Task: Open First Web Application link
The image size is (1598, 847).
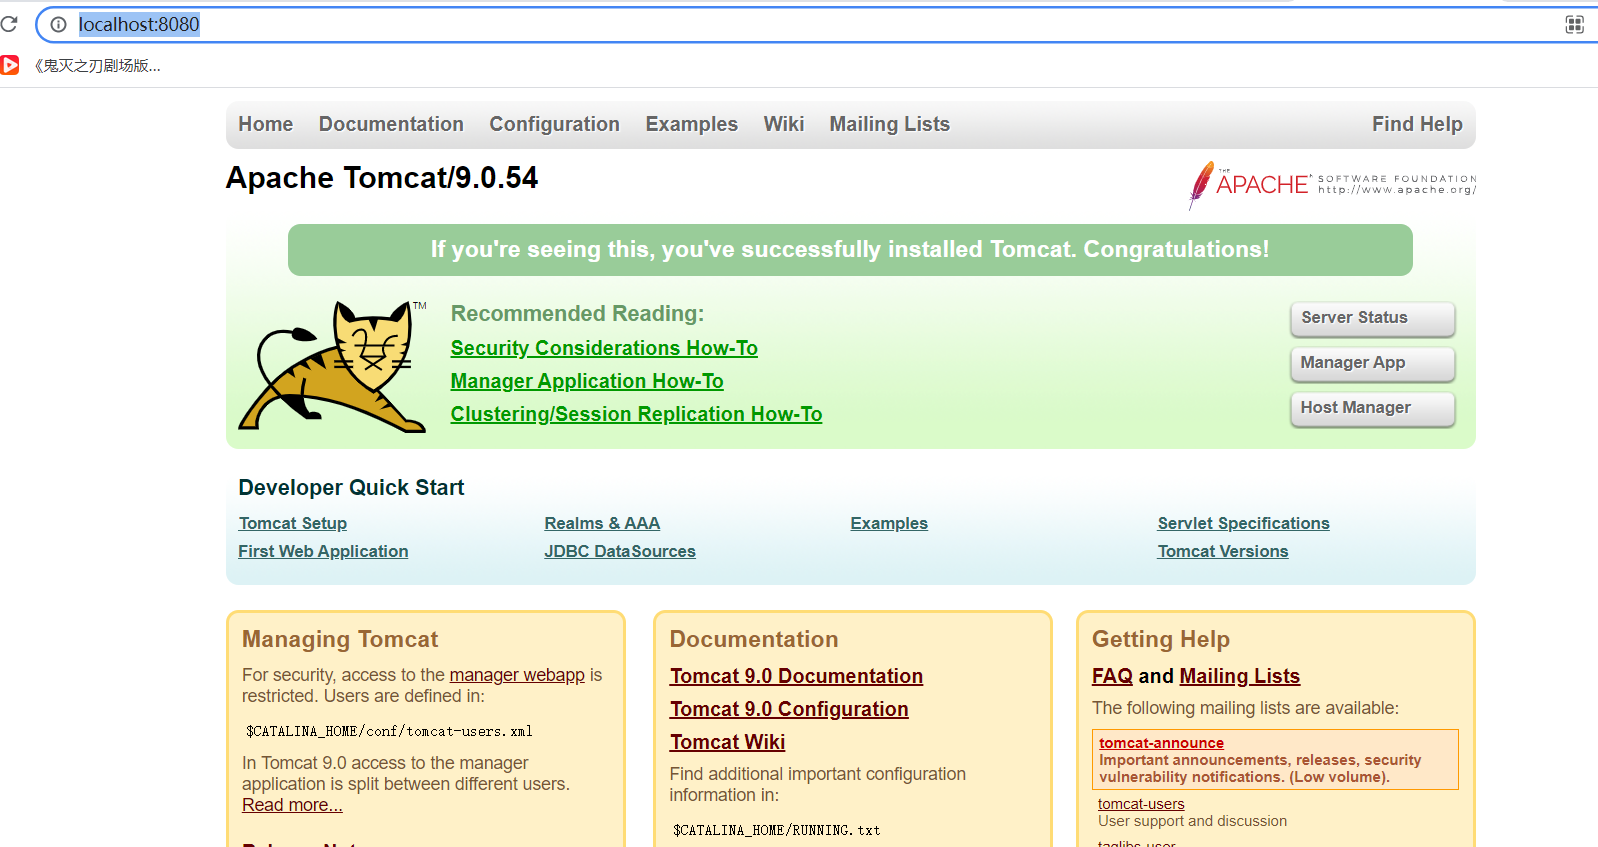Action: coord(323,551)
